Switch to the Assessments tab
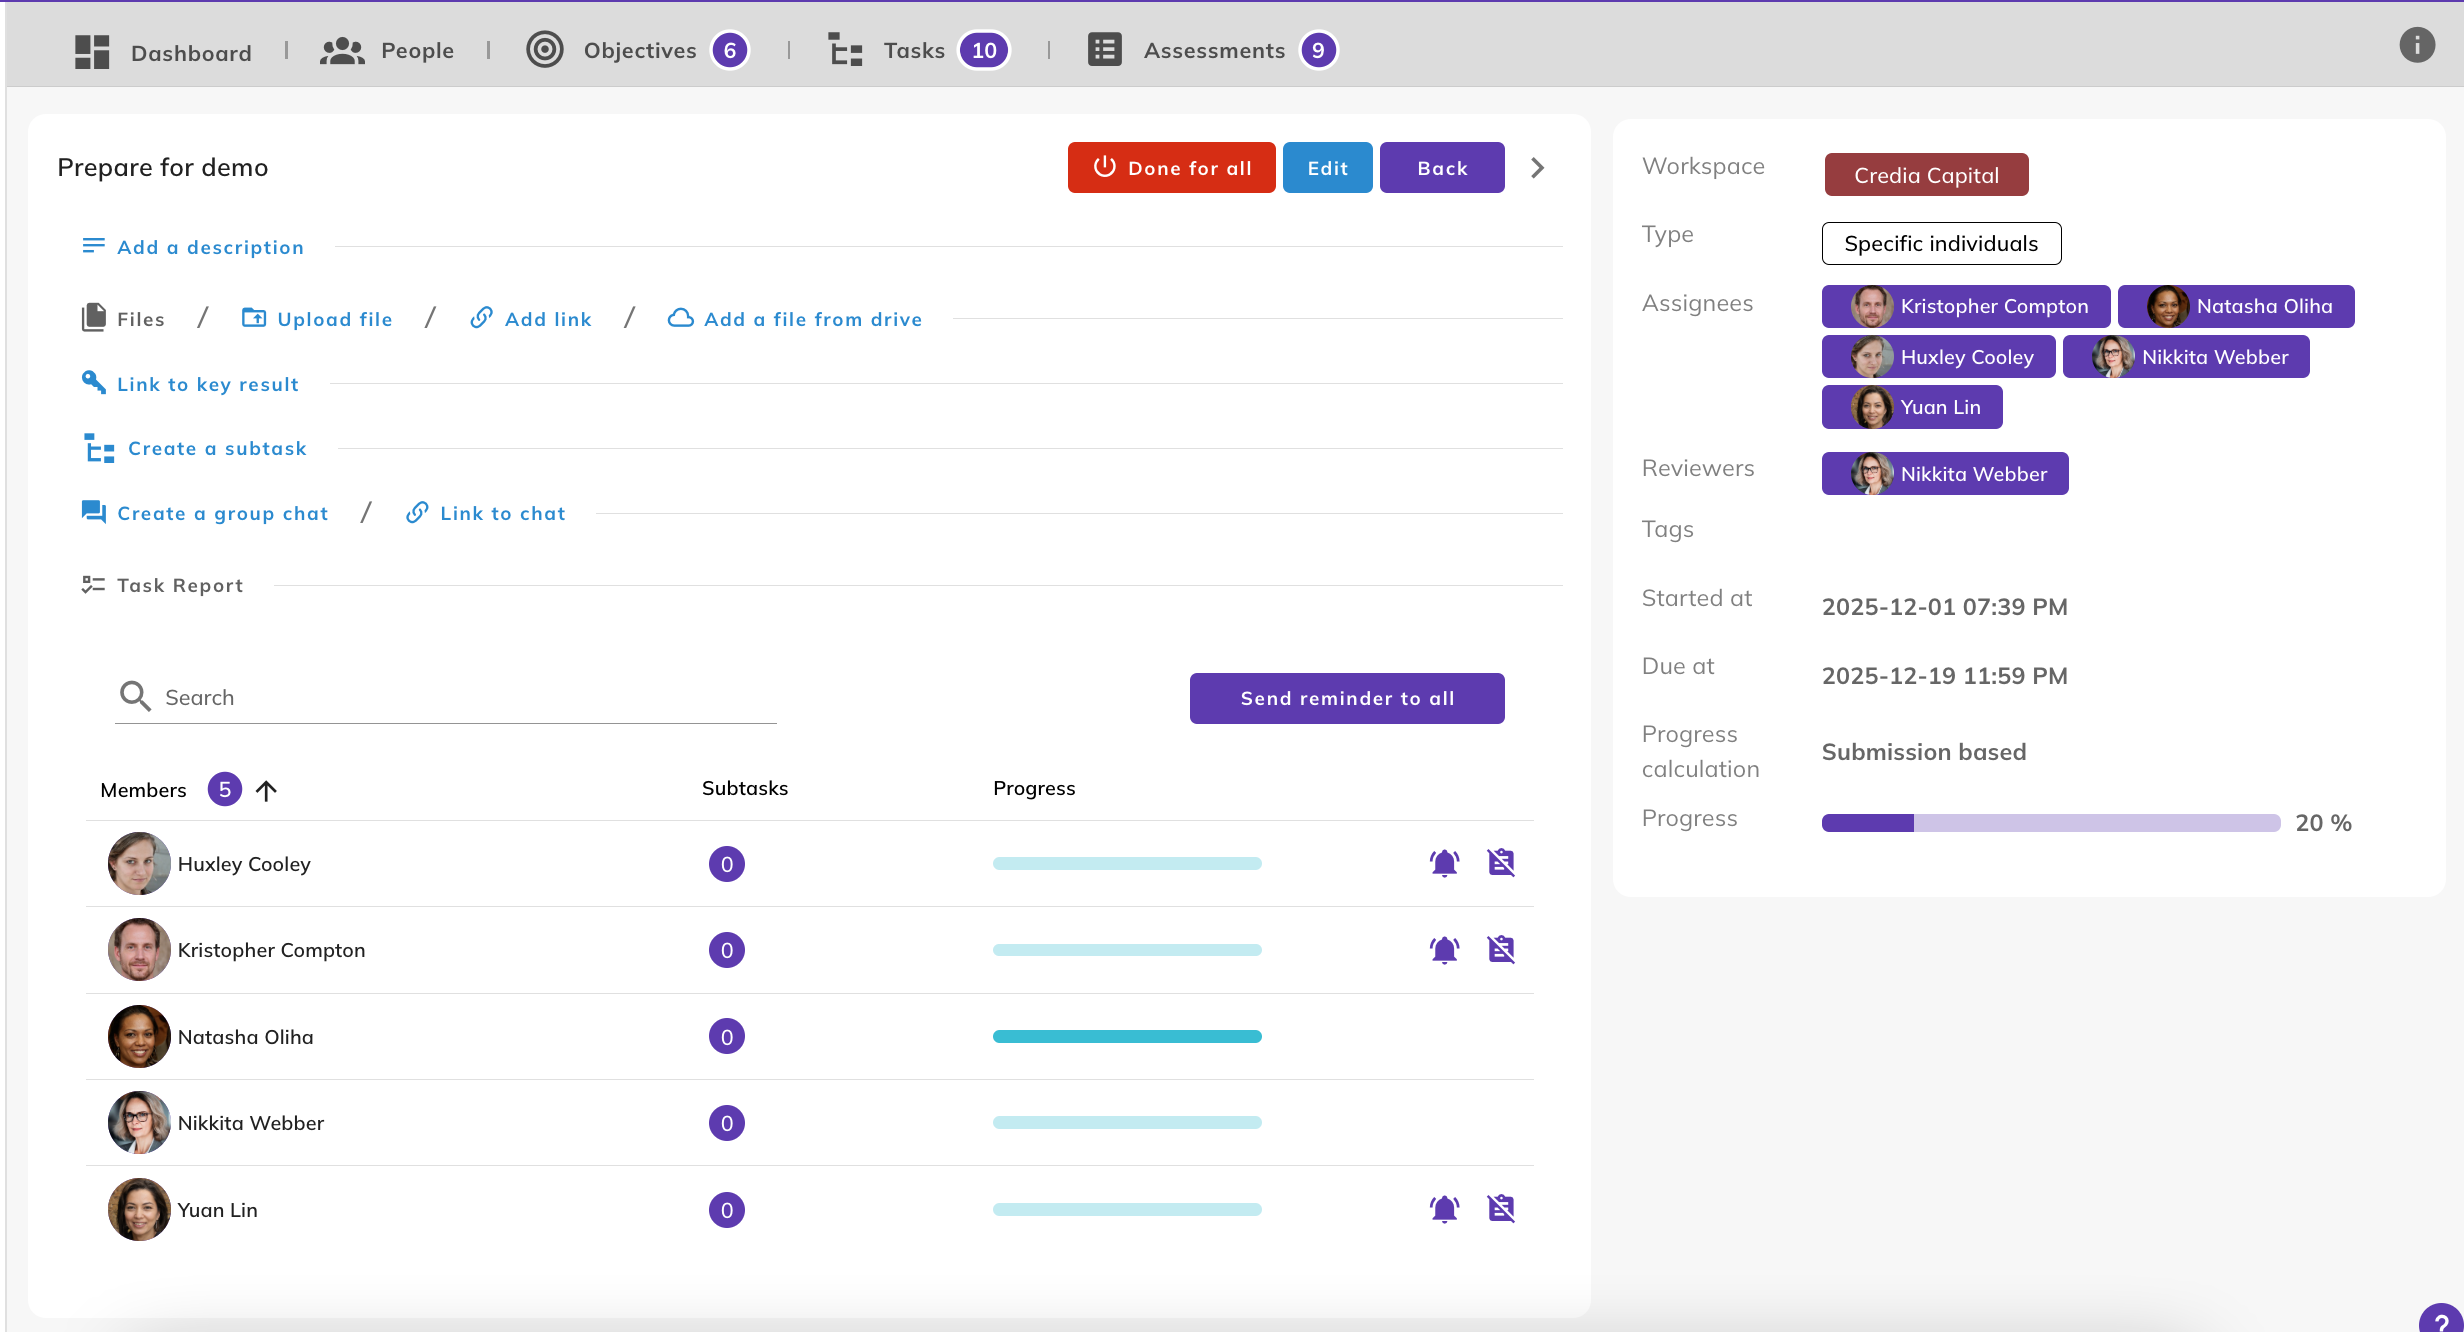Viewport: 2464px width, 1332px height. coord(1213,50)
